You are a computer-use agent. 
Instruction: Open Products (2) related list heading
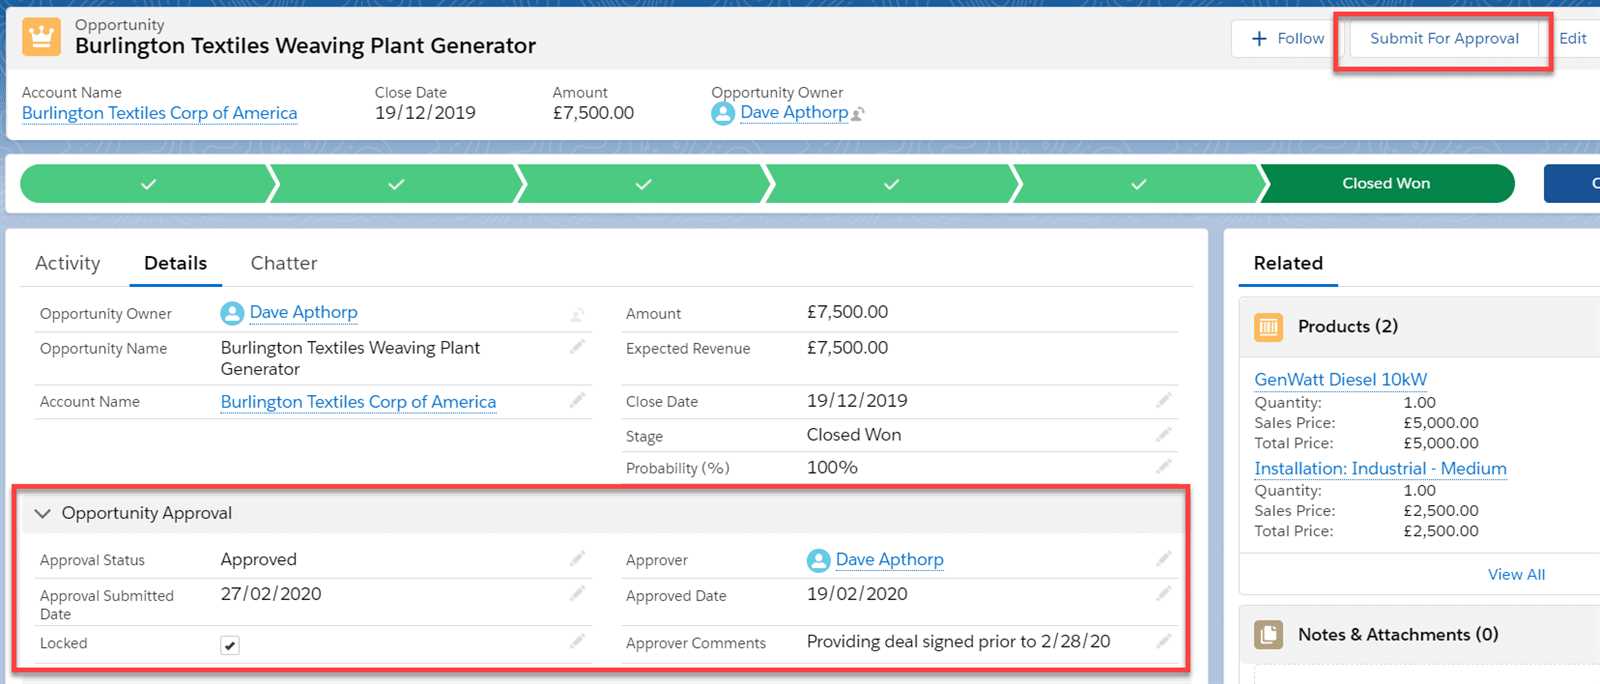coord(1348,326)
